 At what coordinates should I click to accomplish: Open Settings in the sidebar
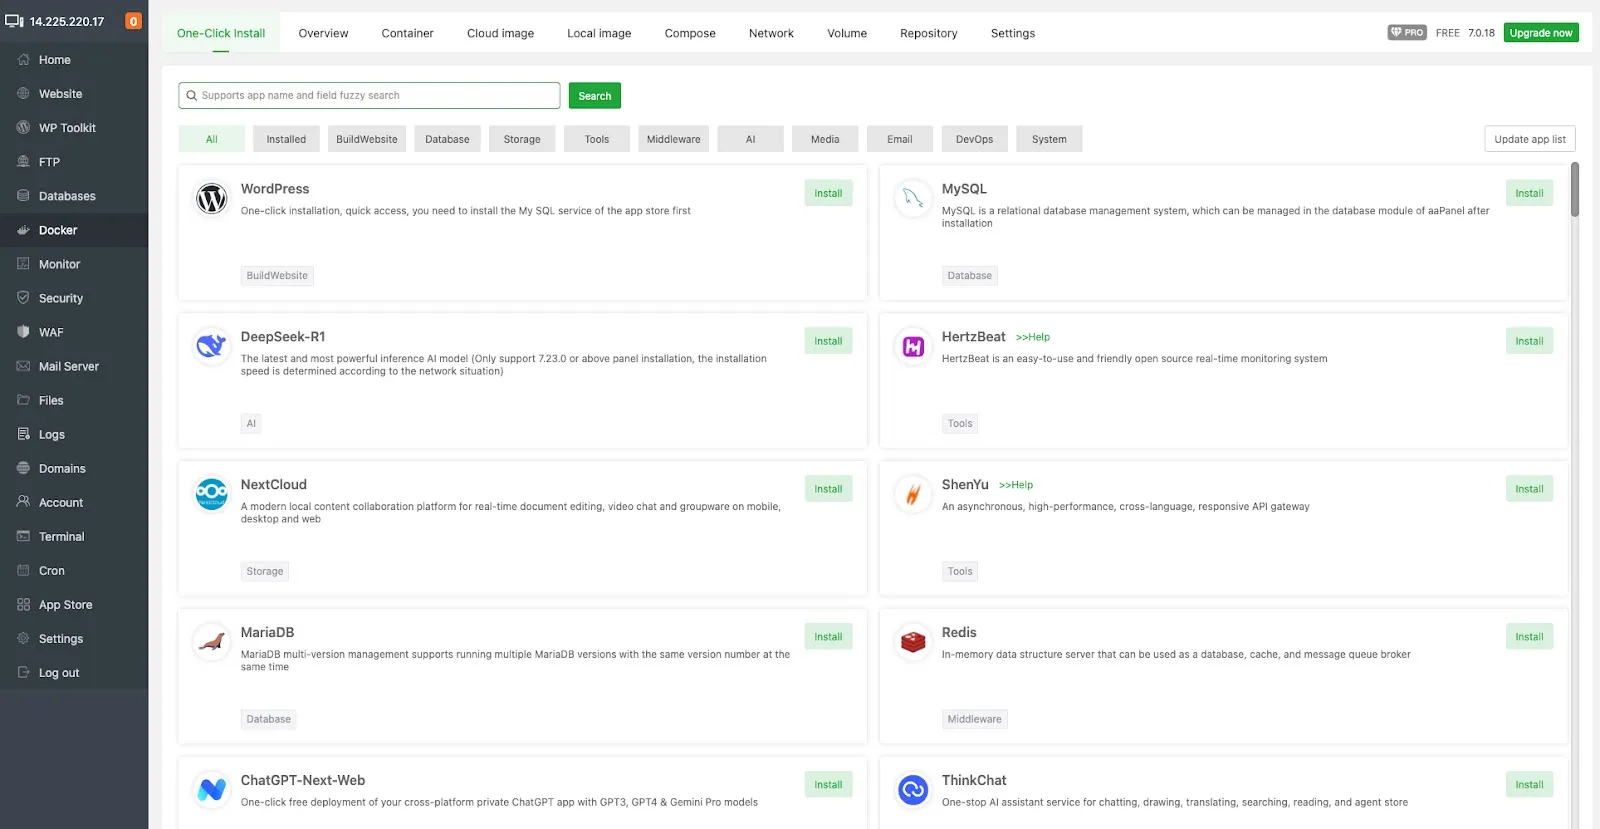(x=74, y=638)
